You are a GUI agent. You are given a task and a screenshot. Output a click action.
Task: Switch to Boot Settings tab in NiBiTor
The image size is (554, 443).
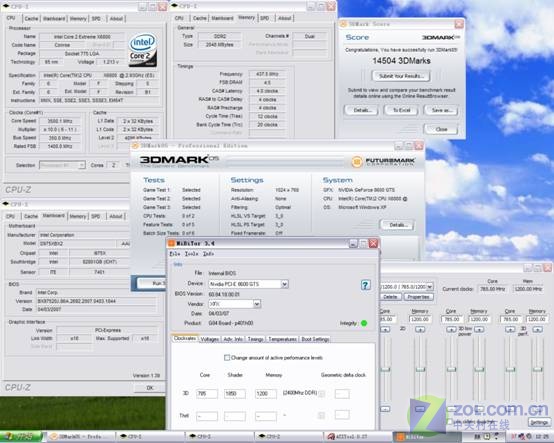pos(315,339)
